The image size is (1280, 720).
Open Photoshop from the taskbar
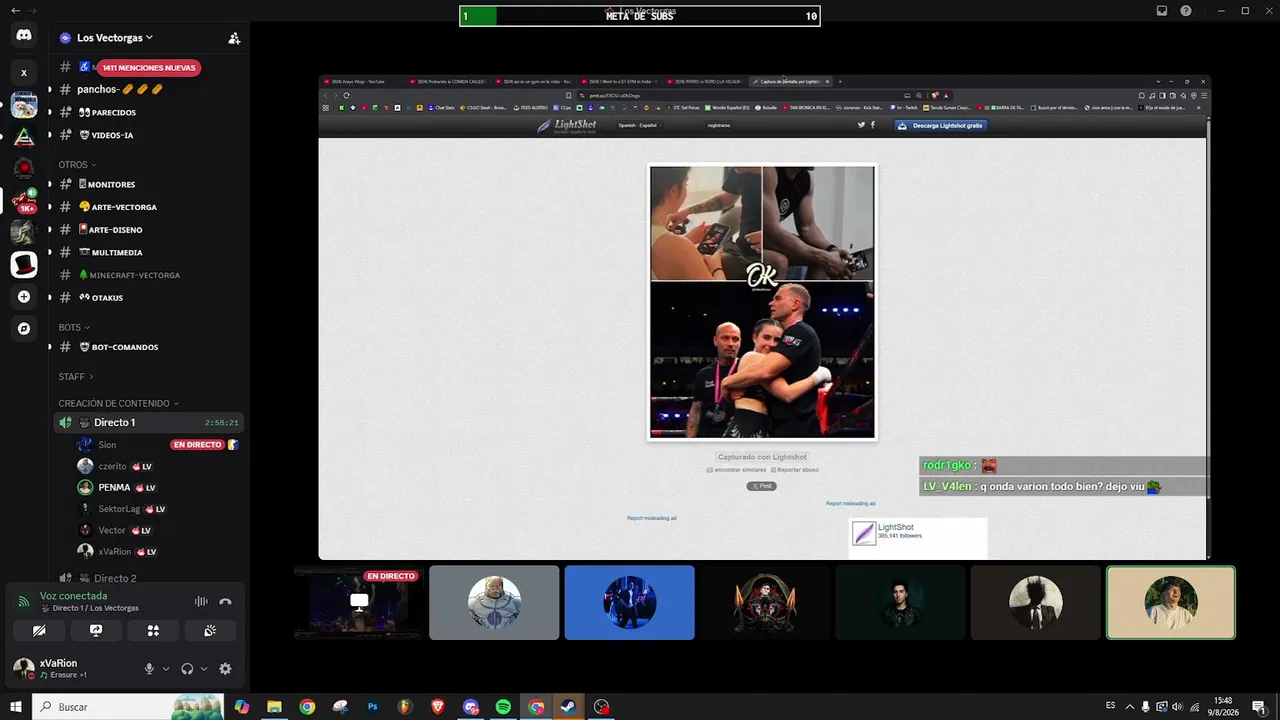(x=373, y=707)
